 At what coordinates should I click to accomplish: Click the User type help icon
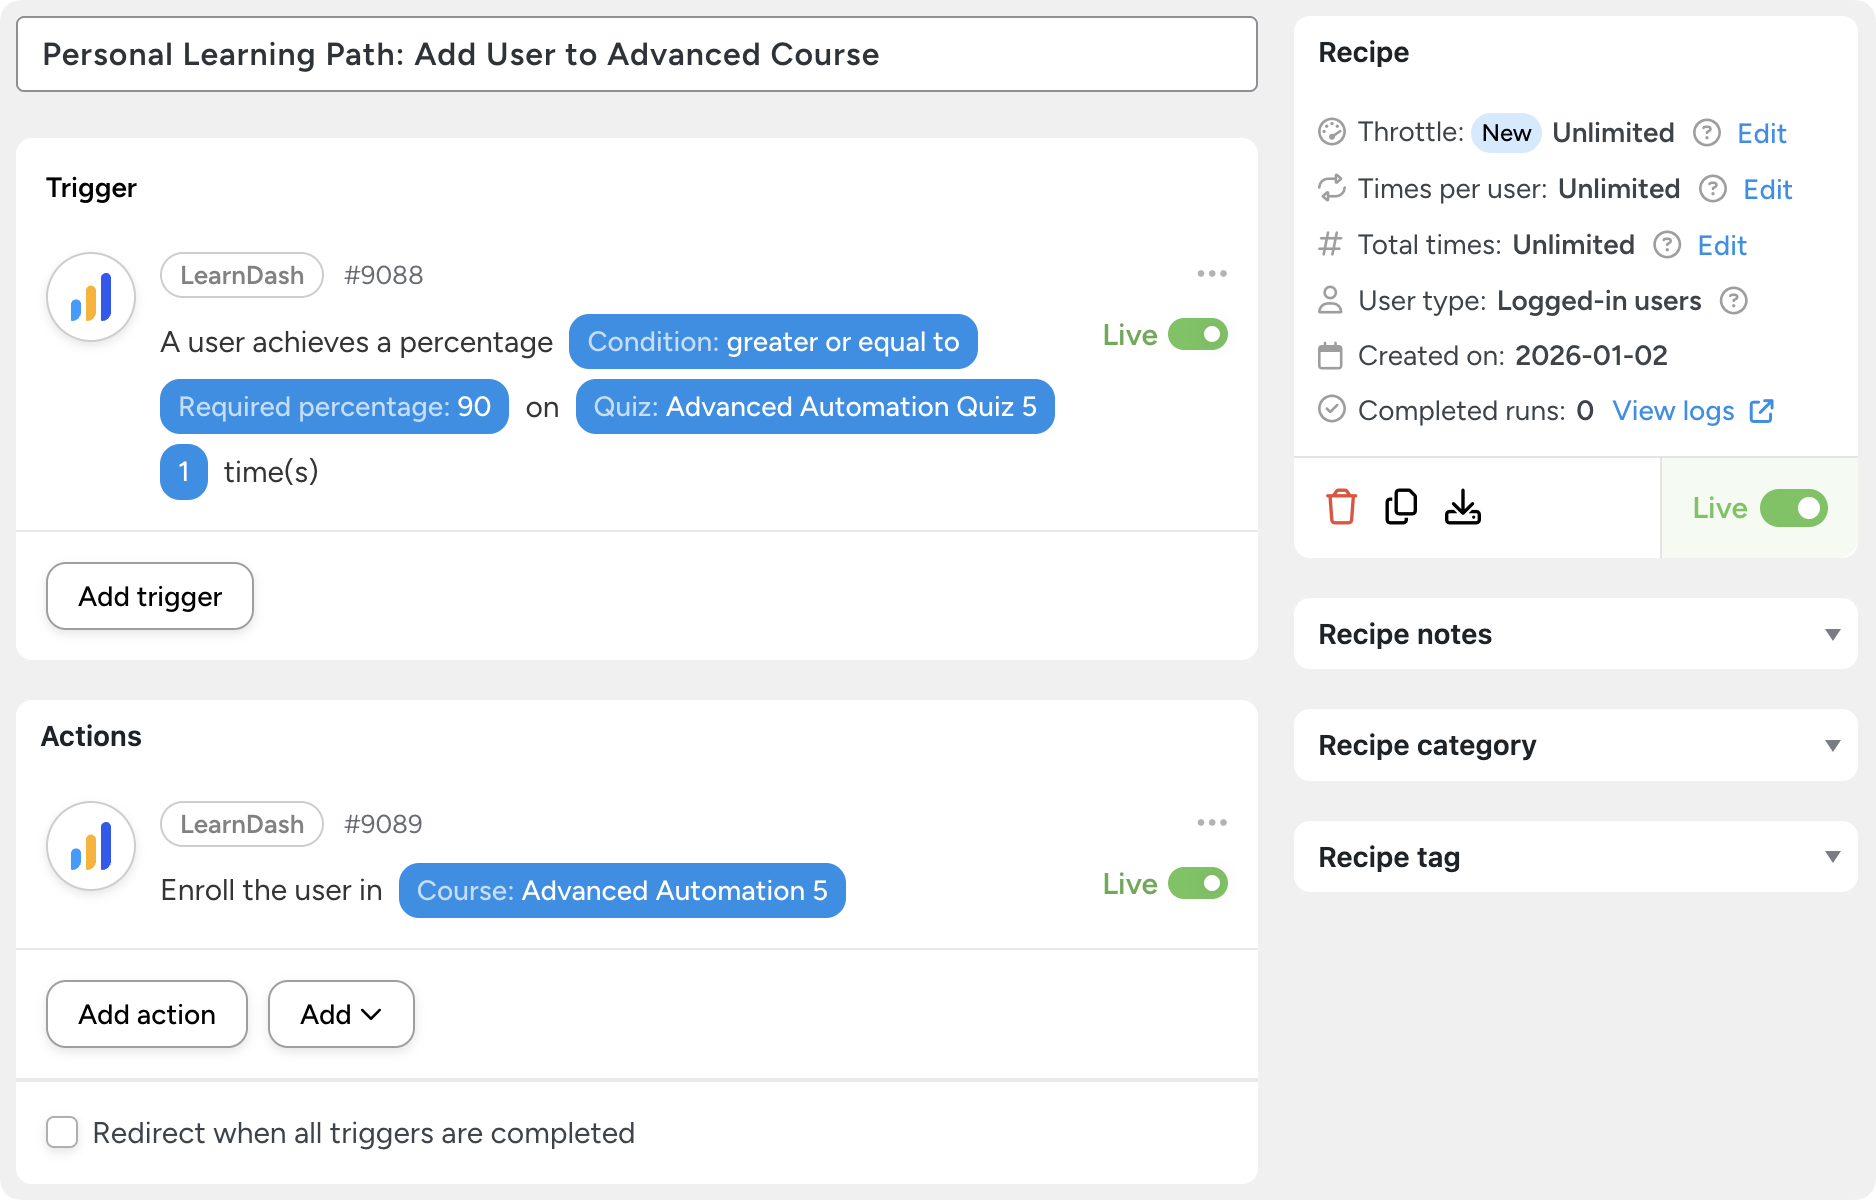point(1733,301)
